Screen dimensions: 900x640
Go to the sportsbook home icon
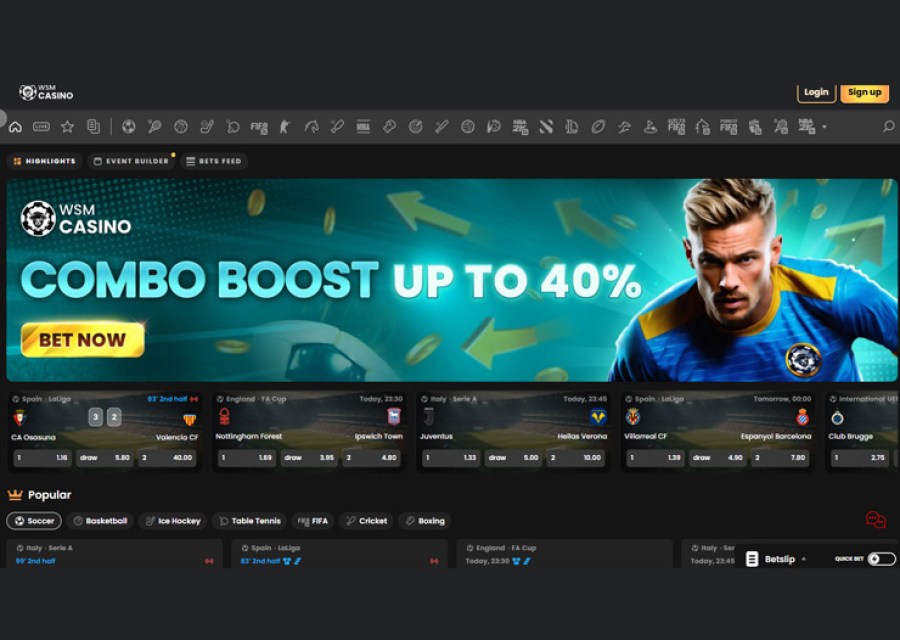point(15,127)
